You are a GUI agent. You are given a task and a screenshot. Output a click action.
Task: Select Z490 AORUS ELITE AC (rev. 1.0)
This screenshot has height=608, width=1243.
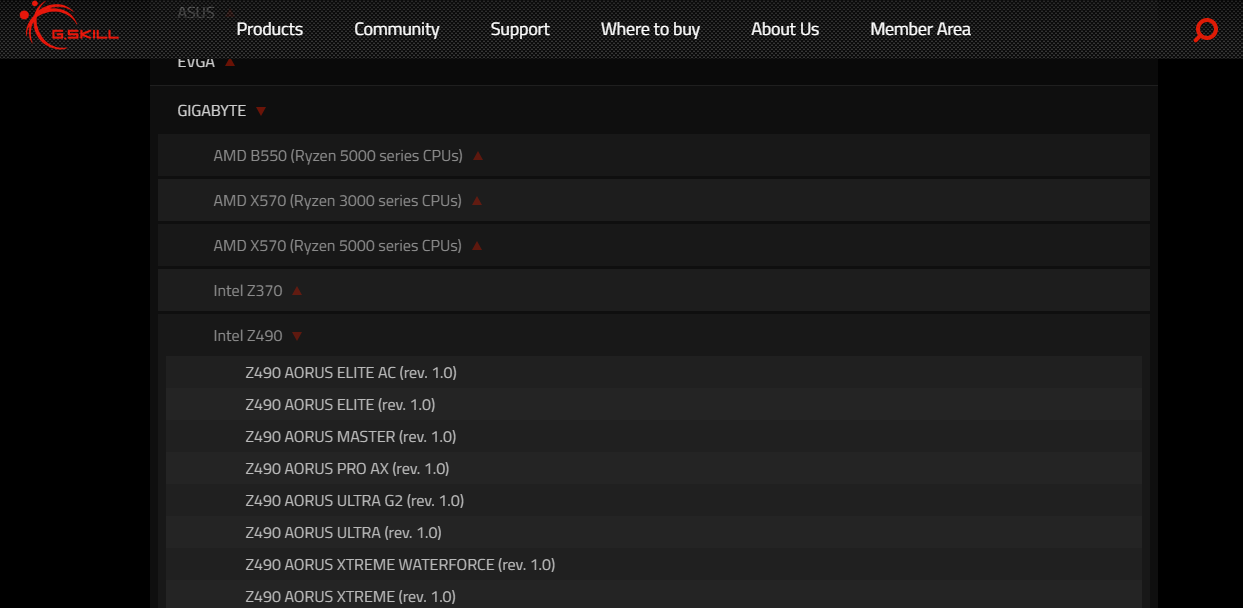[654, 372]
